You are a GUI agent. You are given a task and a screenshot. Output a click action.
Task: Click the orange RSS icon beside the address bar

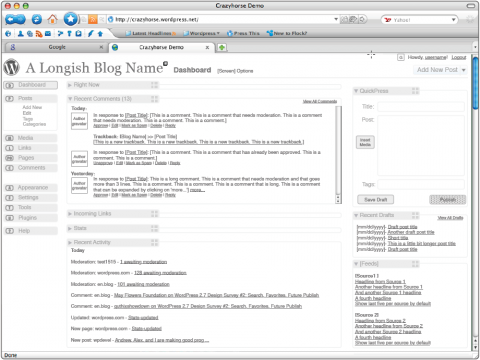[x=93, y=20]
